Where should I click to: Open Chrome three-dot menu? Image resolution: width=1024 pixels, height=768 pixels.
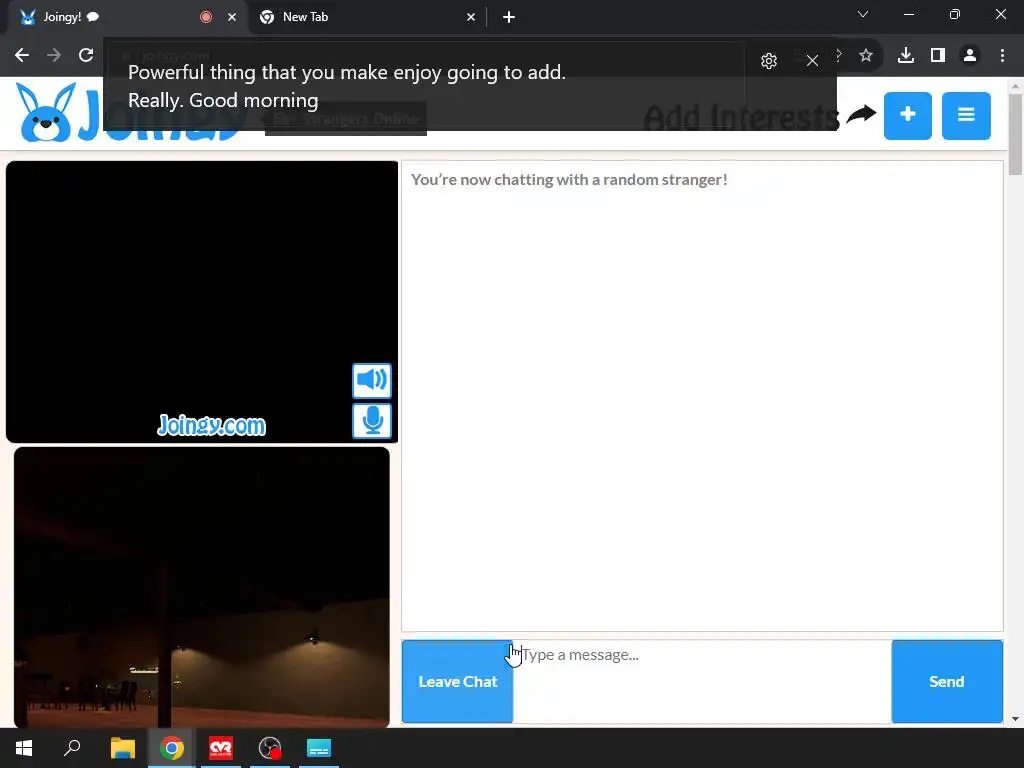click(1002, 55)
